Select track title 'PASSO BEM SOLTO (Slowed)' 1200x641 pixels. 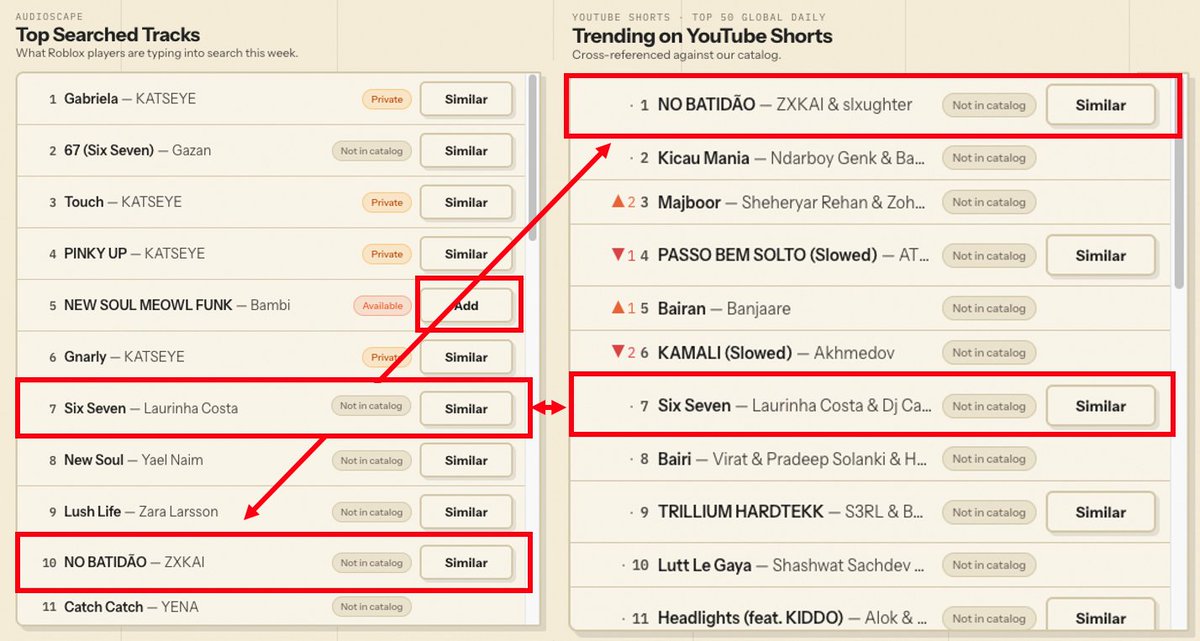click(767, 255)
